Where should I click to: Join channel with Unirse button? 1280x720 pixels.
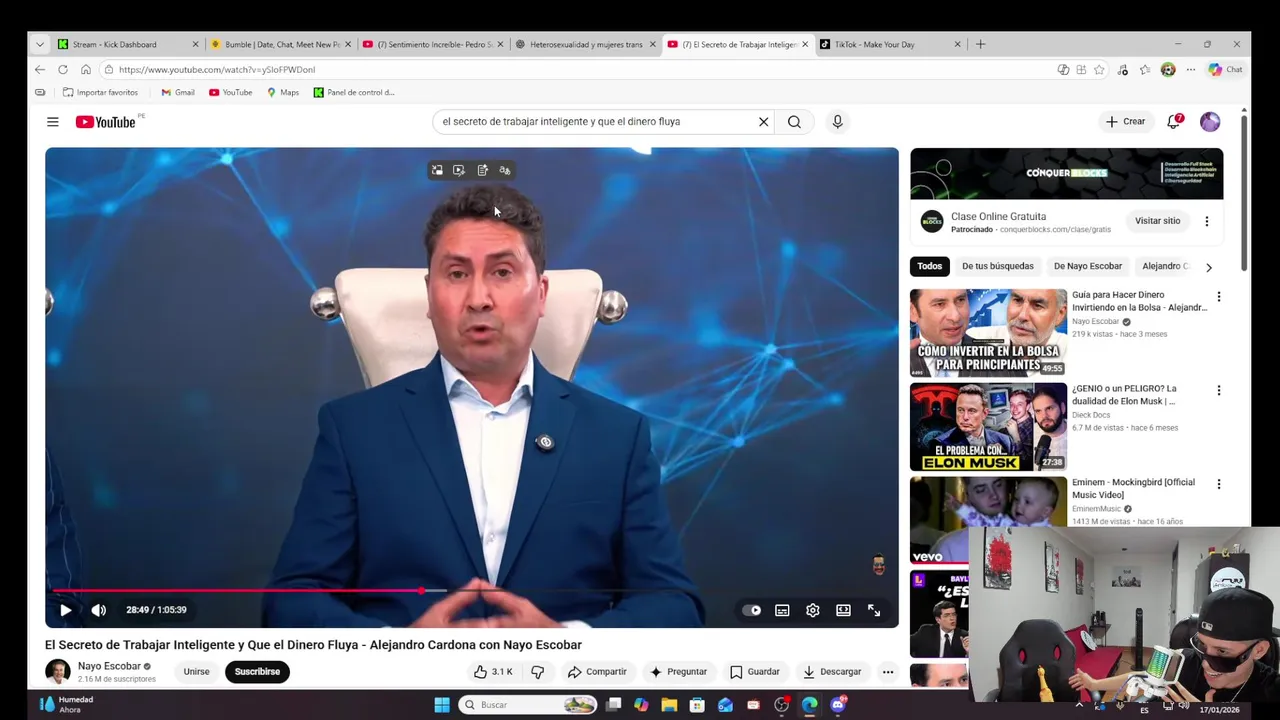(x=196, y=672)
